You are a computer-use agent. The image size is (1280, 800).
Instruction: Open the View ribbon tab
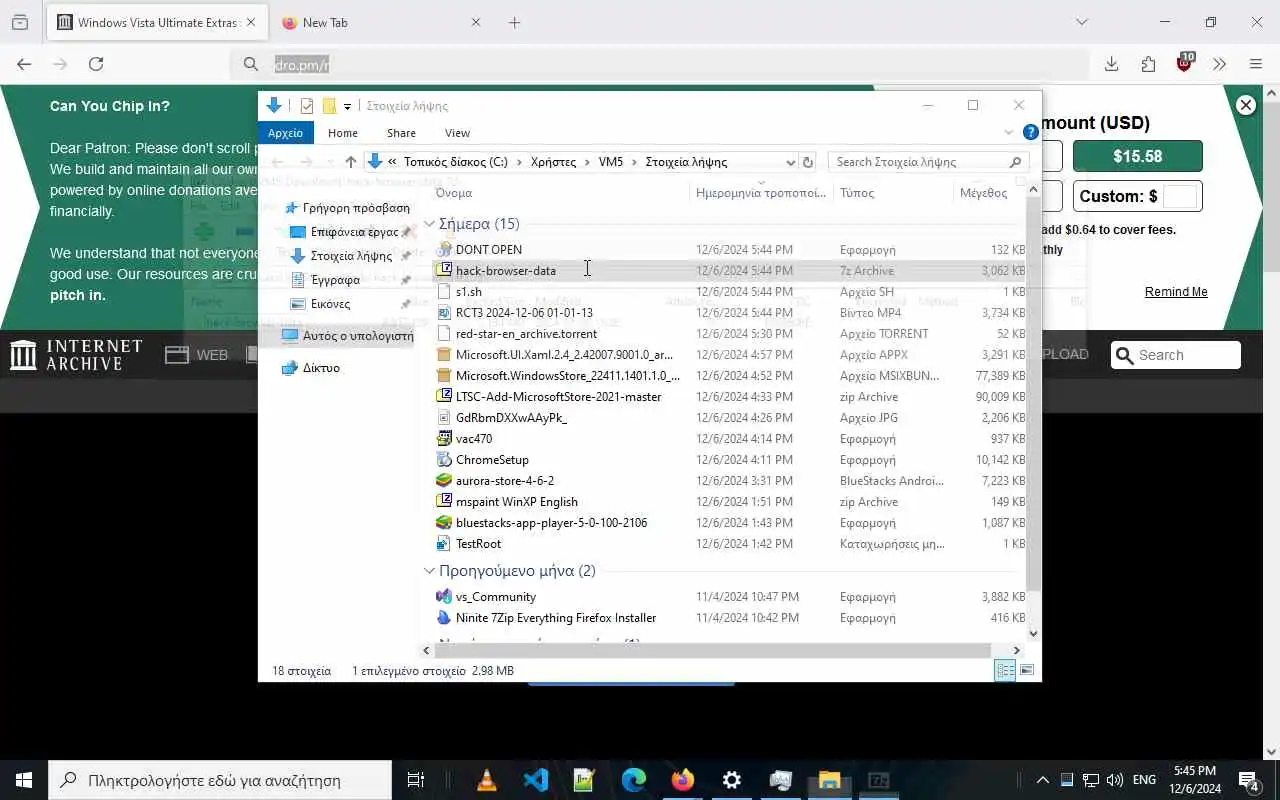[457, 133]
